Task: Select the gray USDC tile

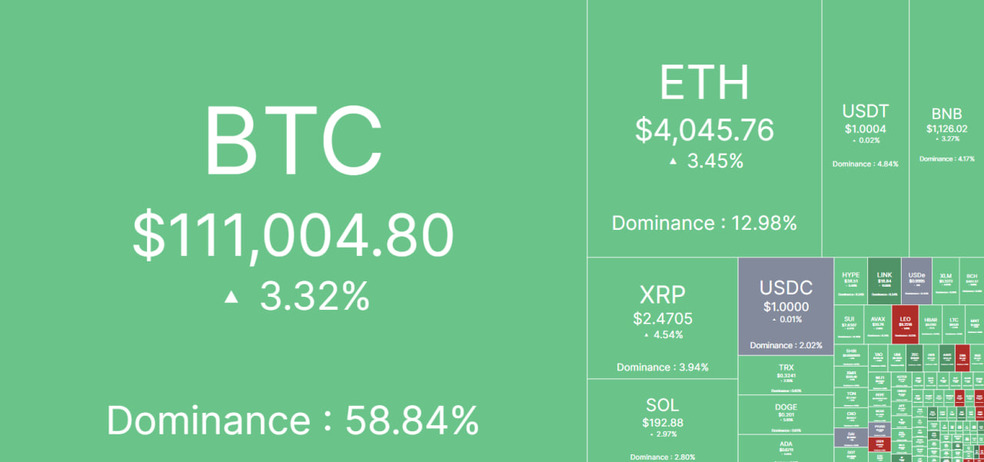Action: [x=786, y=304]
